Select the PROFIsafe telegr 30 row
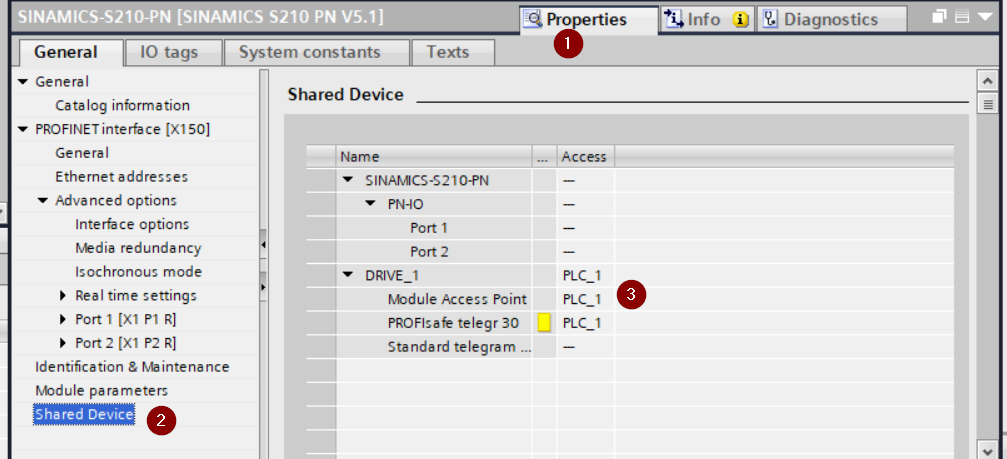The width and height of the screenshot is (1007, 459). pos(629,323)
